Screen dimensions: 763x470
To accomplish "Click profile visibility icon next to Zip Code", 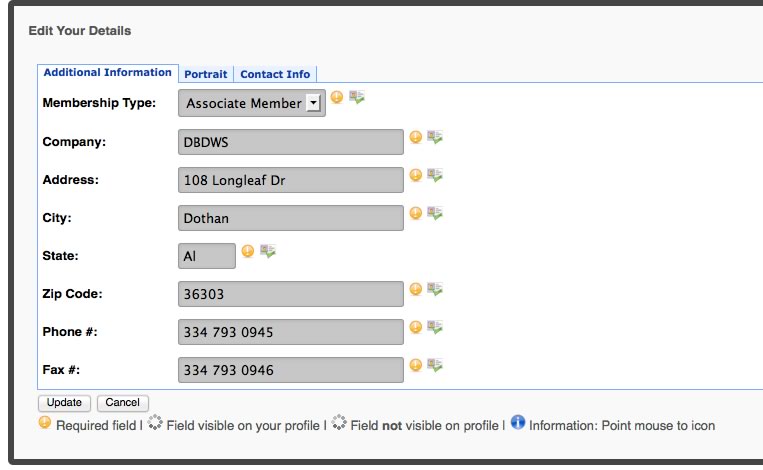I will (x=435, y=289).
